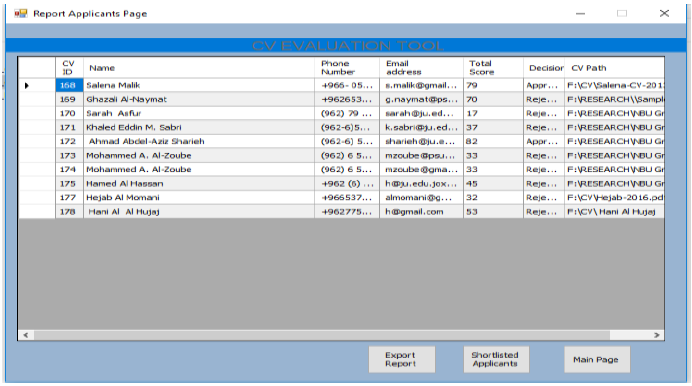Click CV ID cell 172
Image resolution: width=692 pixels, height=386 pixels.
[x=69, y=142]
